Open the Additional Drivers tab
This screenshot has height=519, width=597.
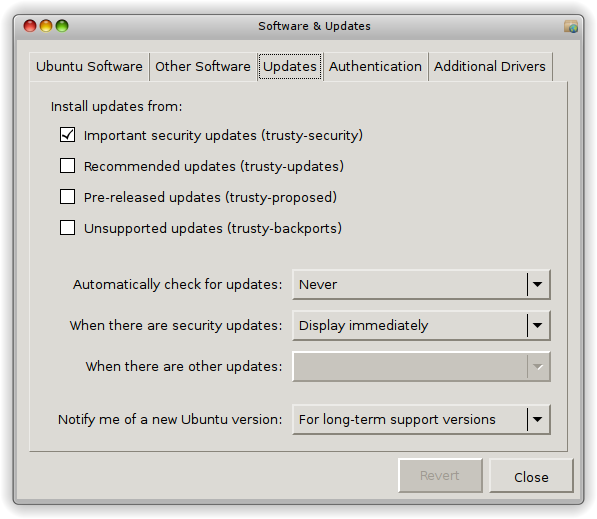pos(490,67)
